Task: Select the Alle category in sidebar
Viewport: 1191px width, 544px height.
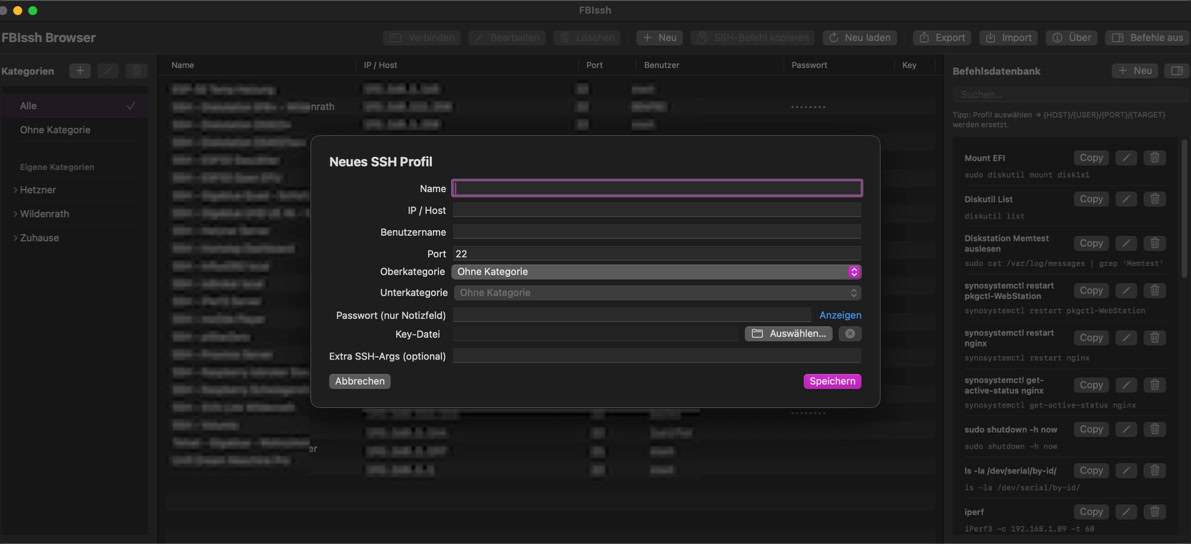Action: (x=28, y=106)
